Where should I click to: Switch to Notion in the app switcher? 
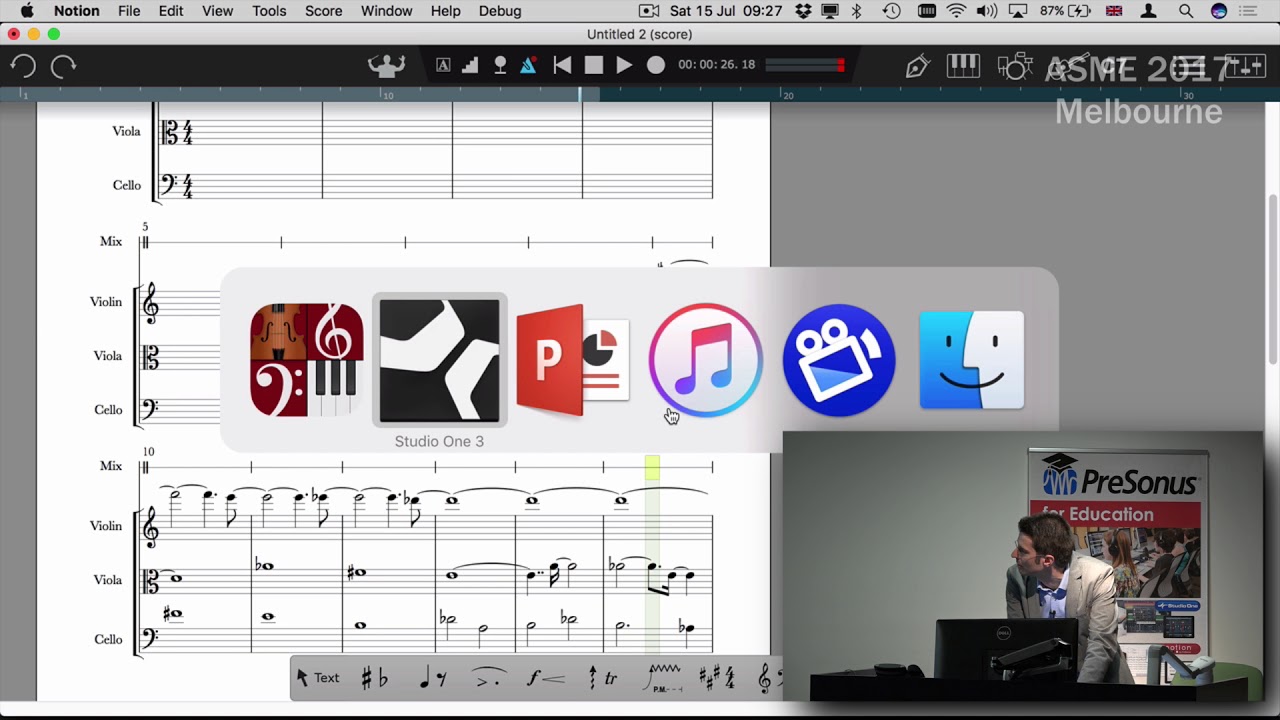click(x=306, y=360)
